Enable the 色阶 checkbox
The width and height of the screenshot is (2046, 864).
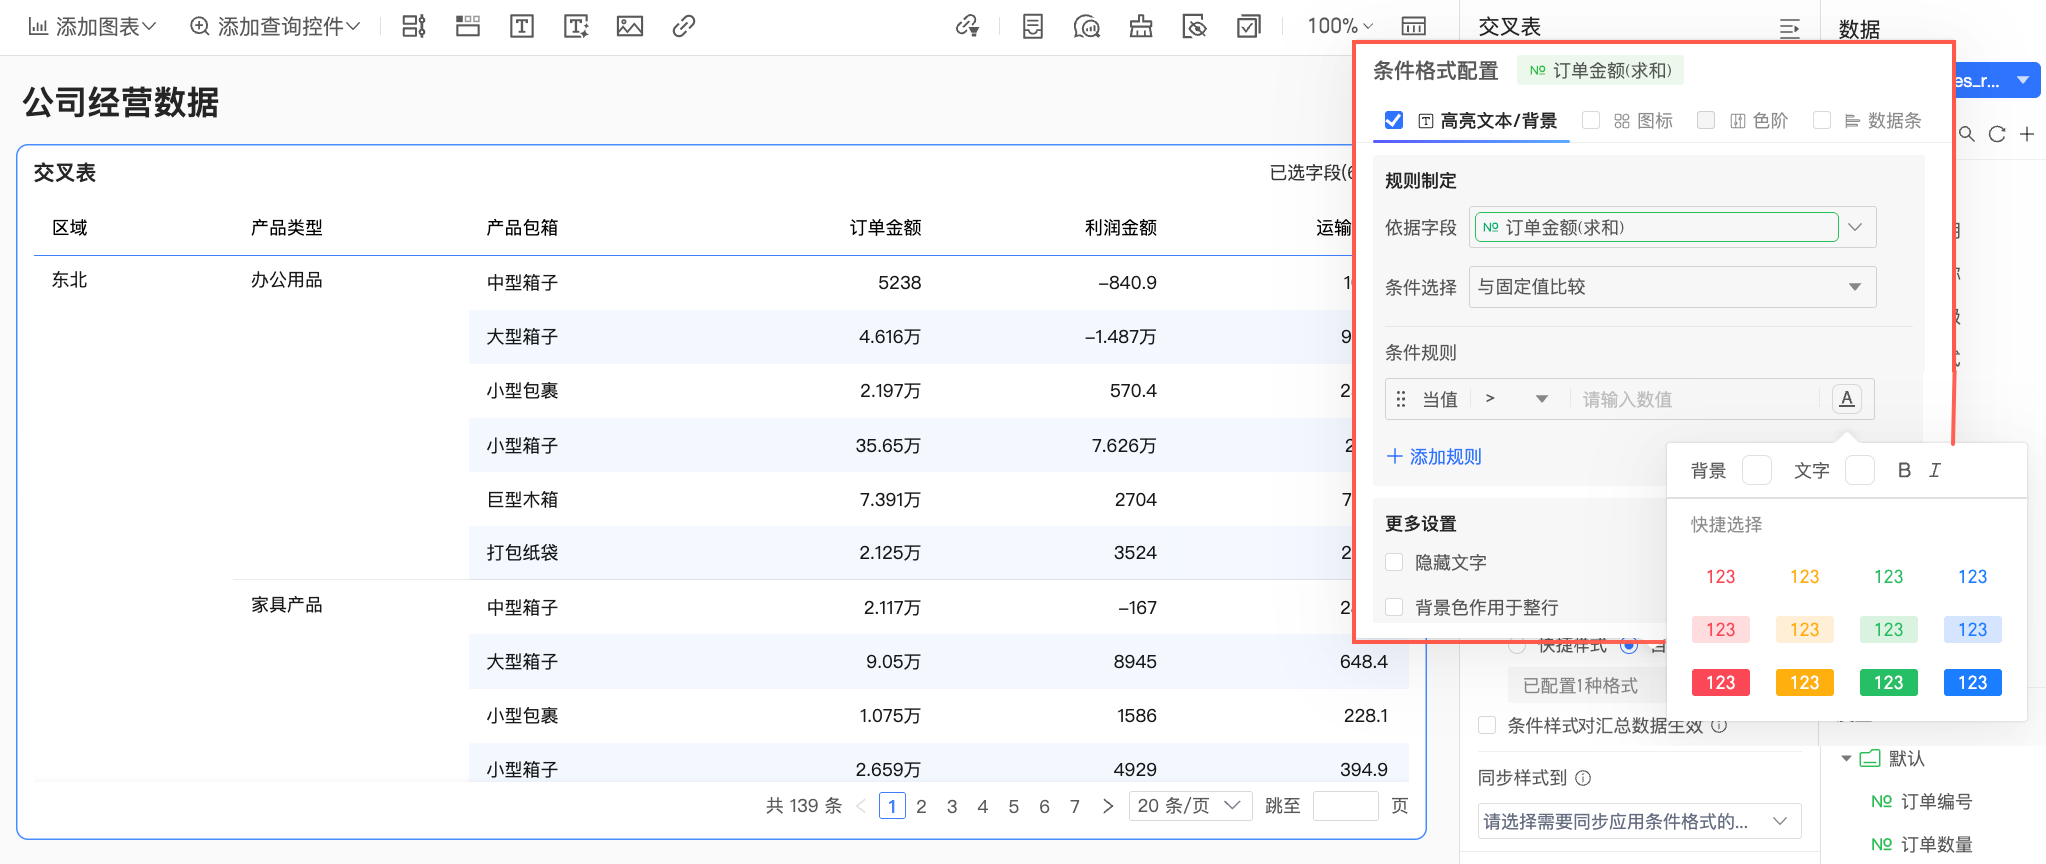tap(1707, 120)
